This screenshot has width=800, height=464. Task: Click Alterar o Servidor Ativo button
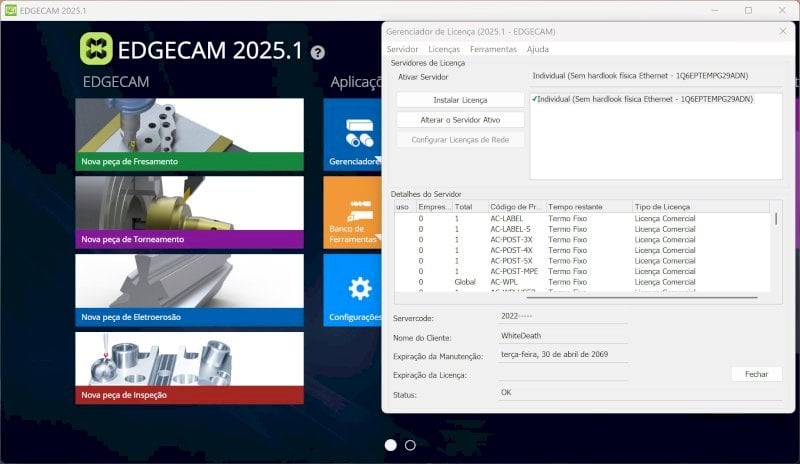[x=460, y=120]
